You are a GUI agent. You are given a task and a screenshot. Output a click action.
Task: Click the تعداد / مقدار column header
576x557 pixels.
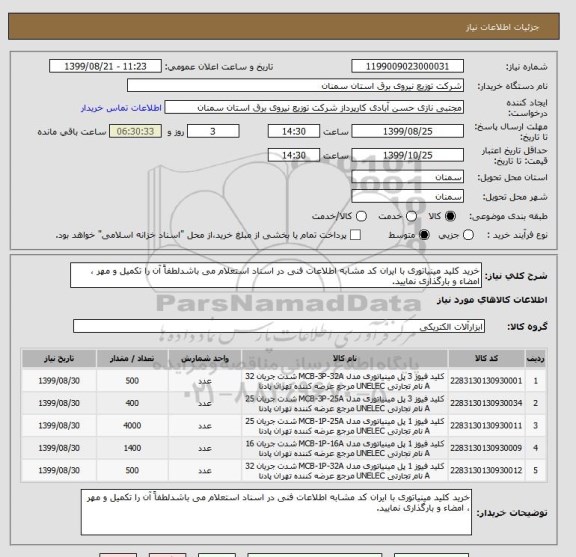132,359
